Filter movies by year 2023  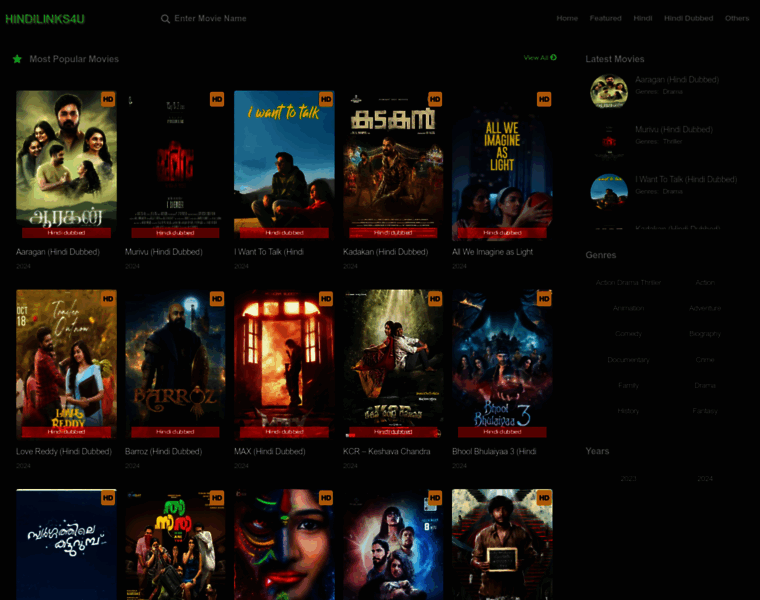pyautogui.click(x=629, y=479)
